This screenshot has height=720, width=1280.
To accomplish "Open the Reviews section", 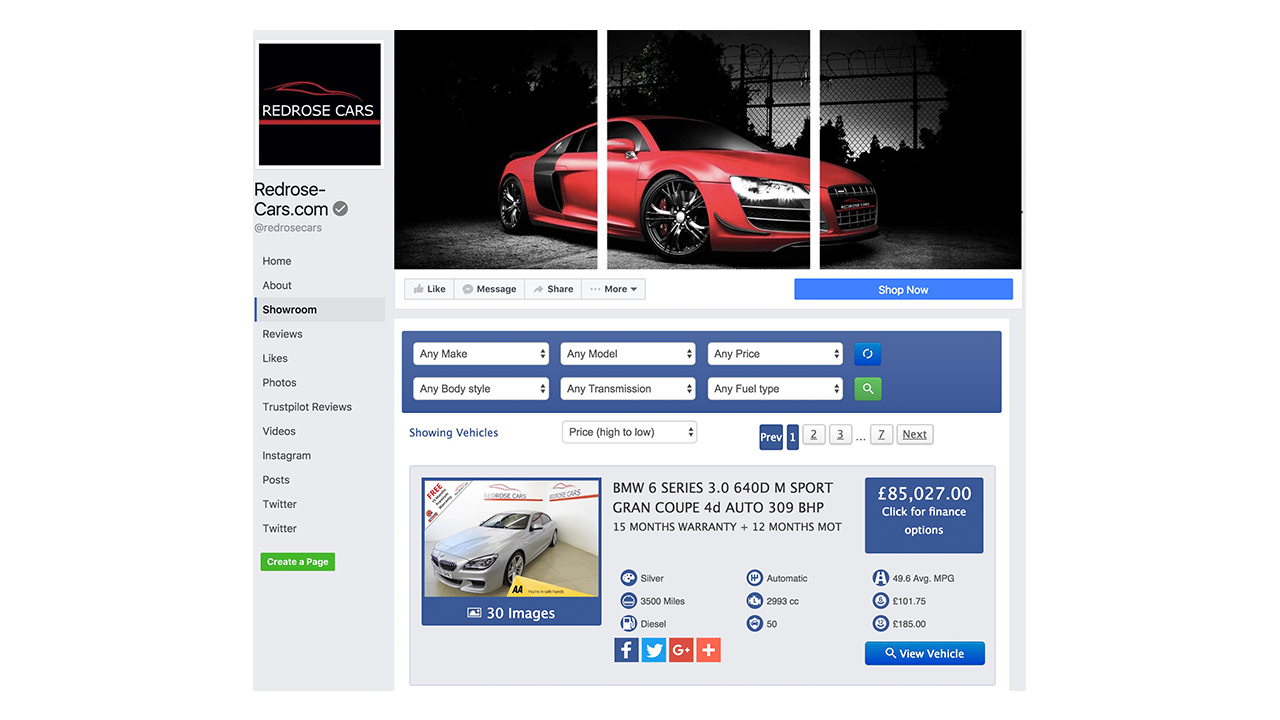I will (282, 334).
